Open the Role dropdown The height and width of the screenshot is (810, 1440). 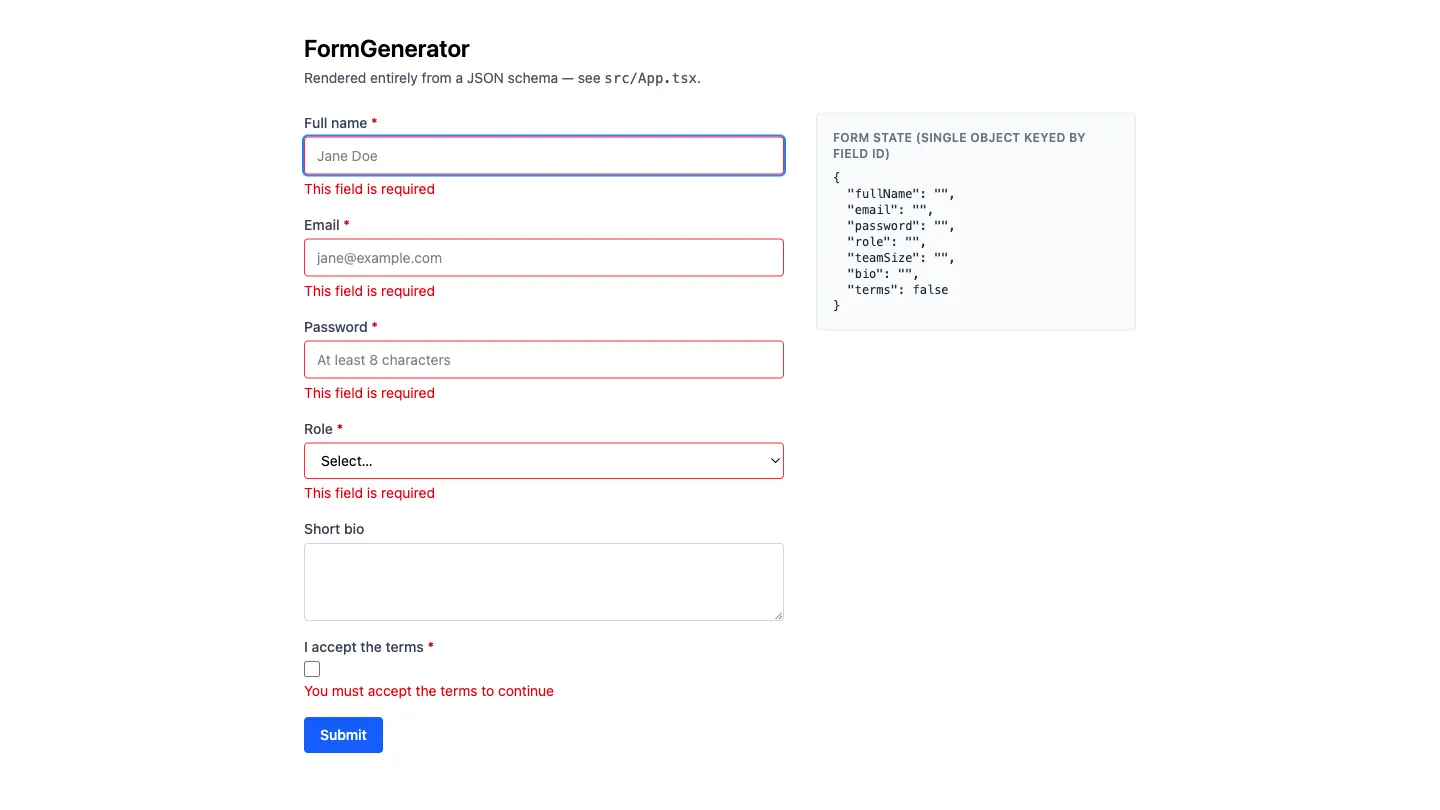[544, 461]
